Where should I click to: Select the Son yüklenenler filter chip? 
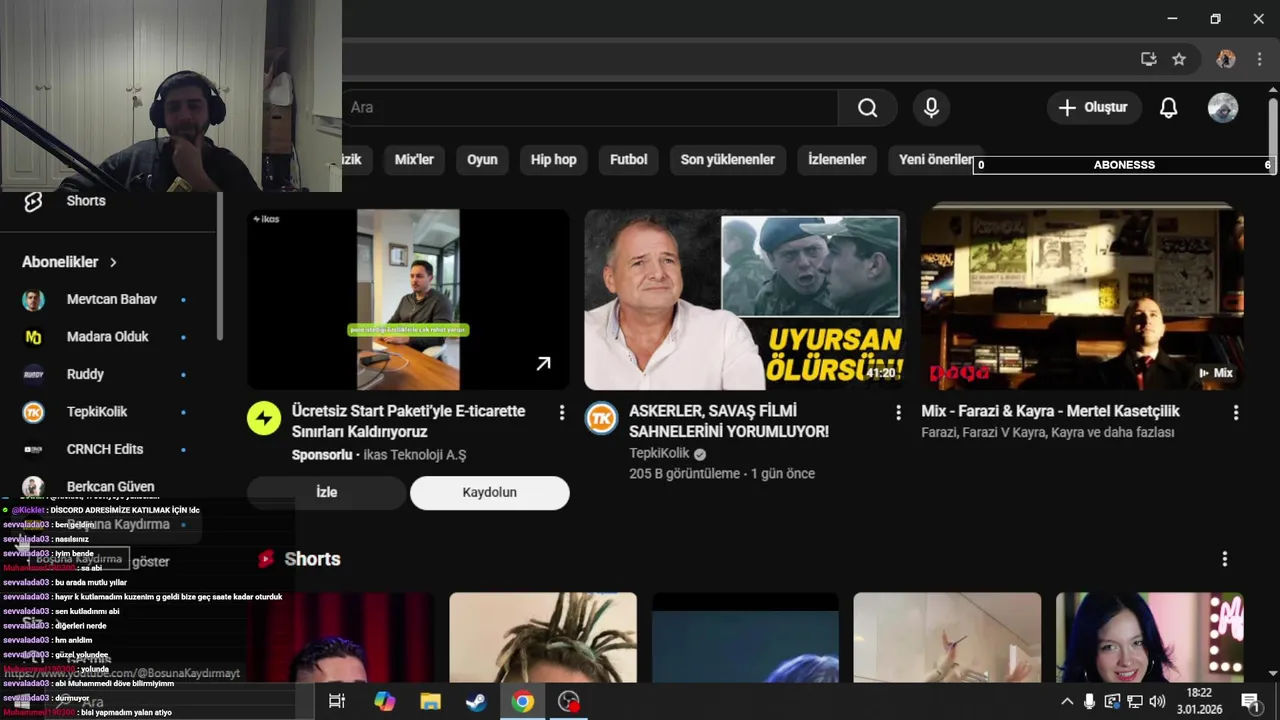(728, 160)
